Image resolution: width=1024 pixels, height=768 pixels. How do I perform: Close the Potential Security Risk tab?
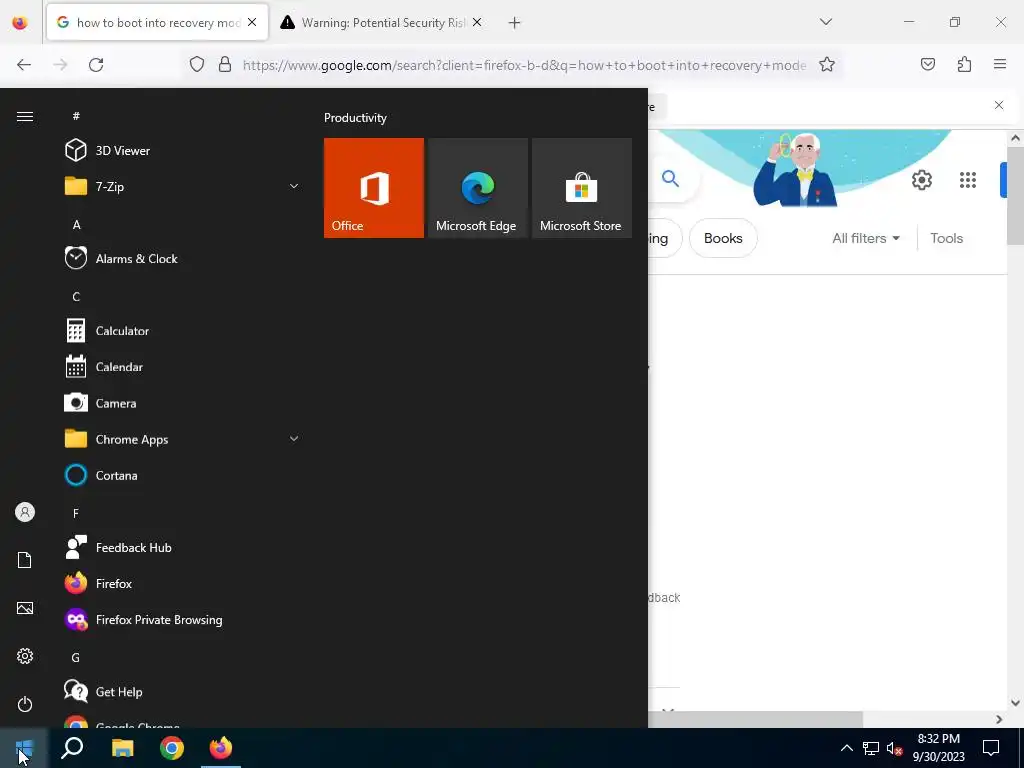pyautogui.click(x=477, y=22)
